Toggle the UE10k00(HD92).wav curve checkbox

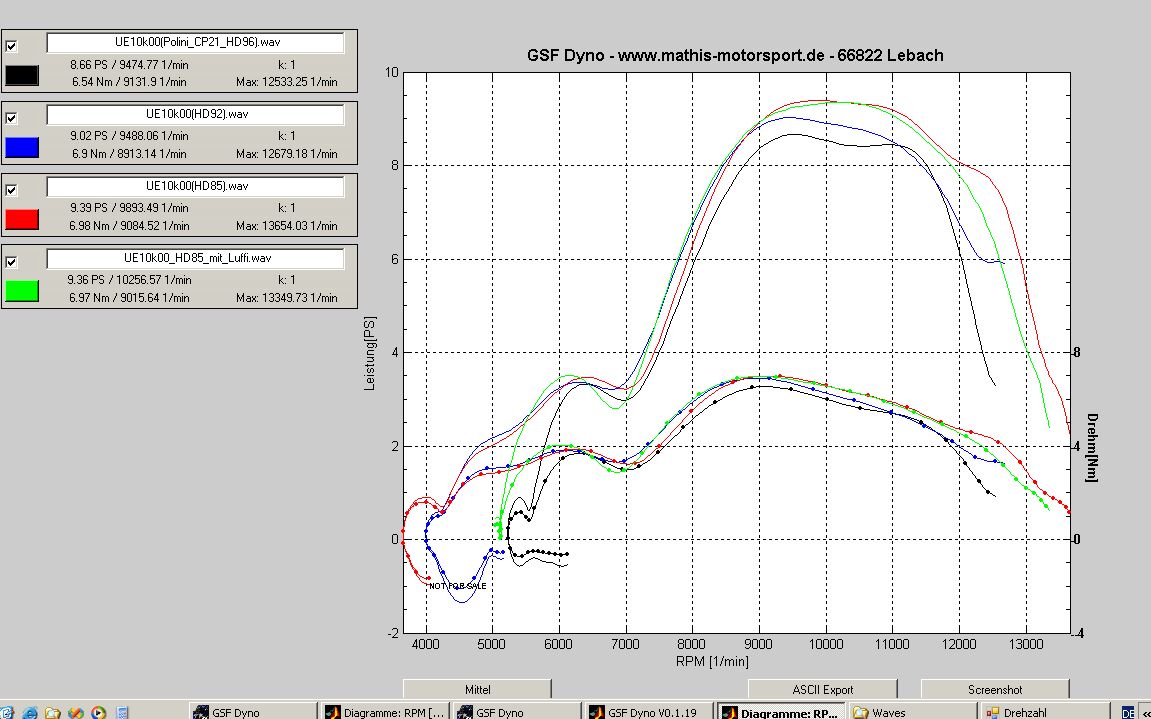(x=11, y=118)
